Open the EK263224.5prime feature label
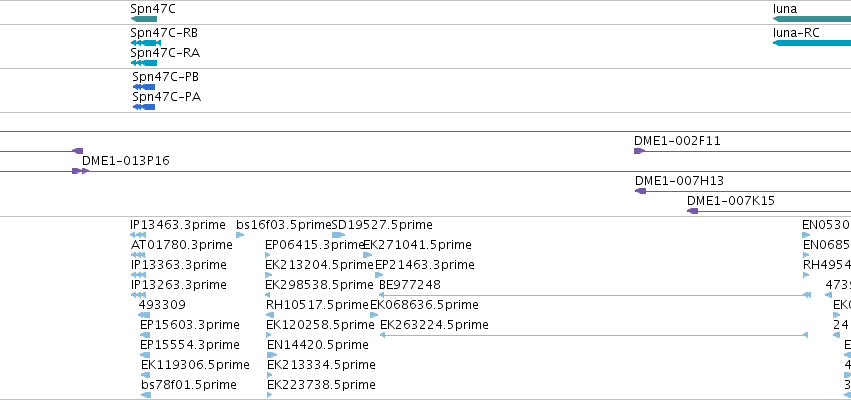 tap(434, 325)
